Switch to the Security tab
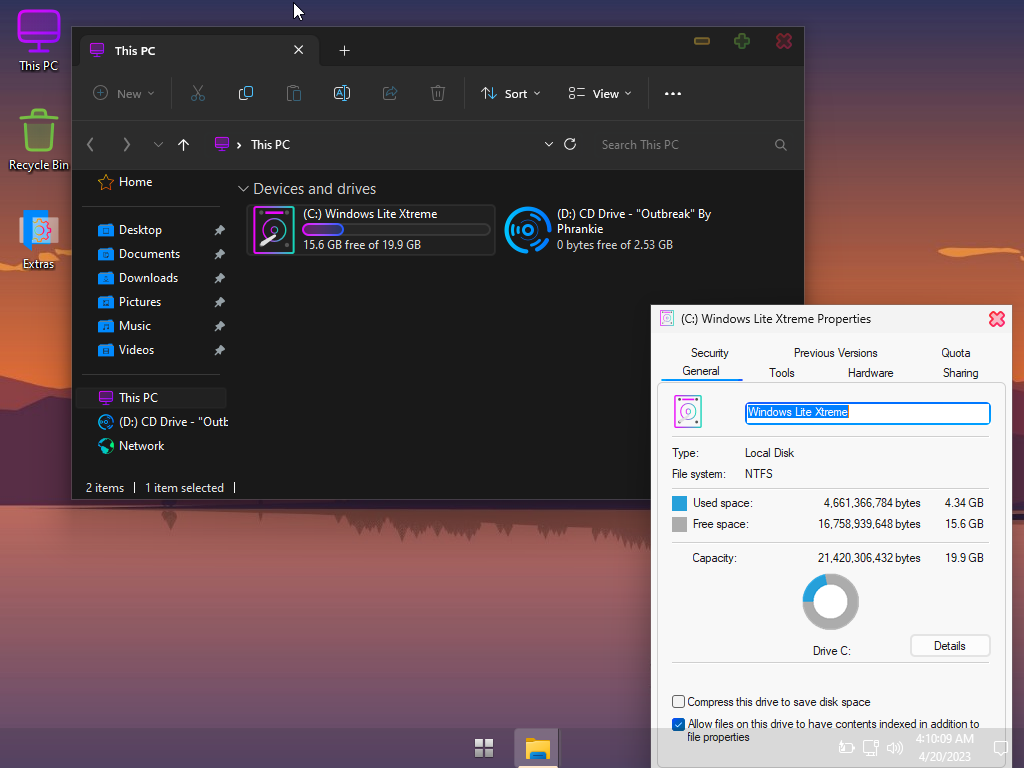Viewport: 1024px width, 768px height. tap(709, 353)
